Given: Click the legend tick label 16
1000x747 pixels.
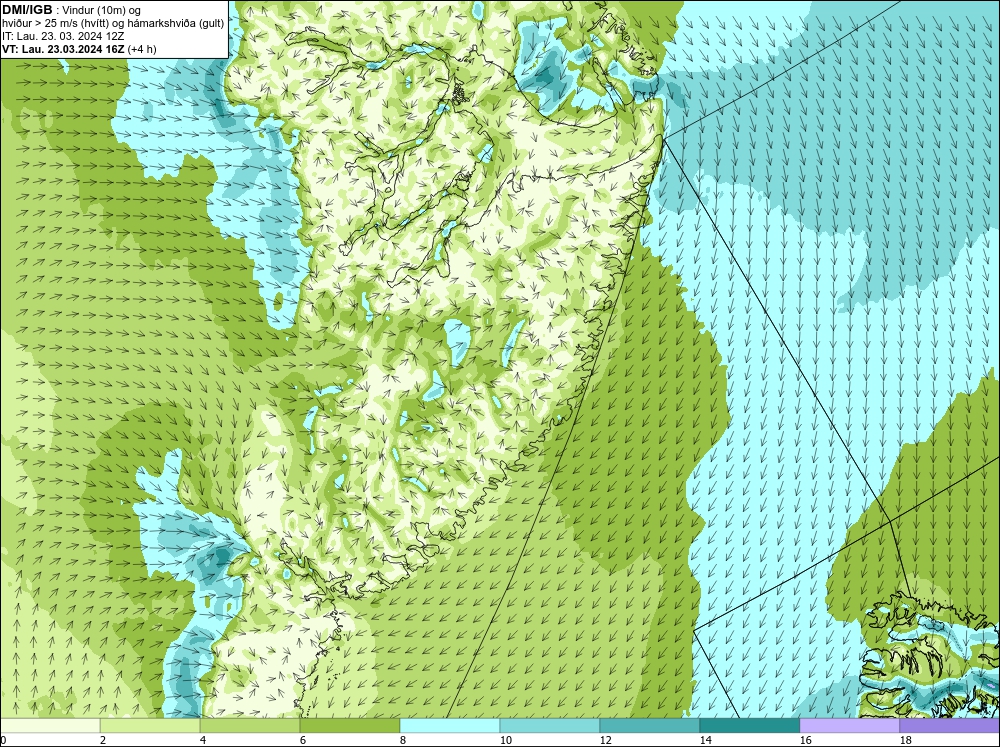Looking at the screenshot, I should (805, 740).
